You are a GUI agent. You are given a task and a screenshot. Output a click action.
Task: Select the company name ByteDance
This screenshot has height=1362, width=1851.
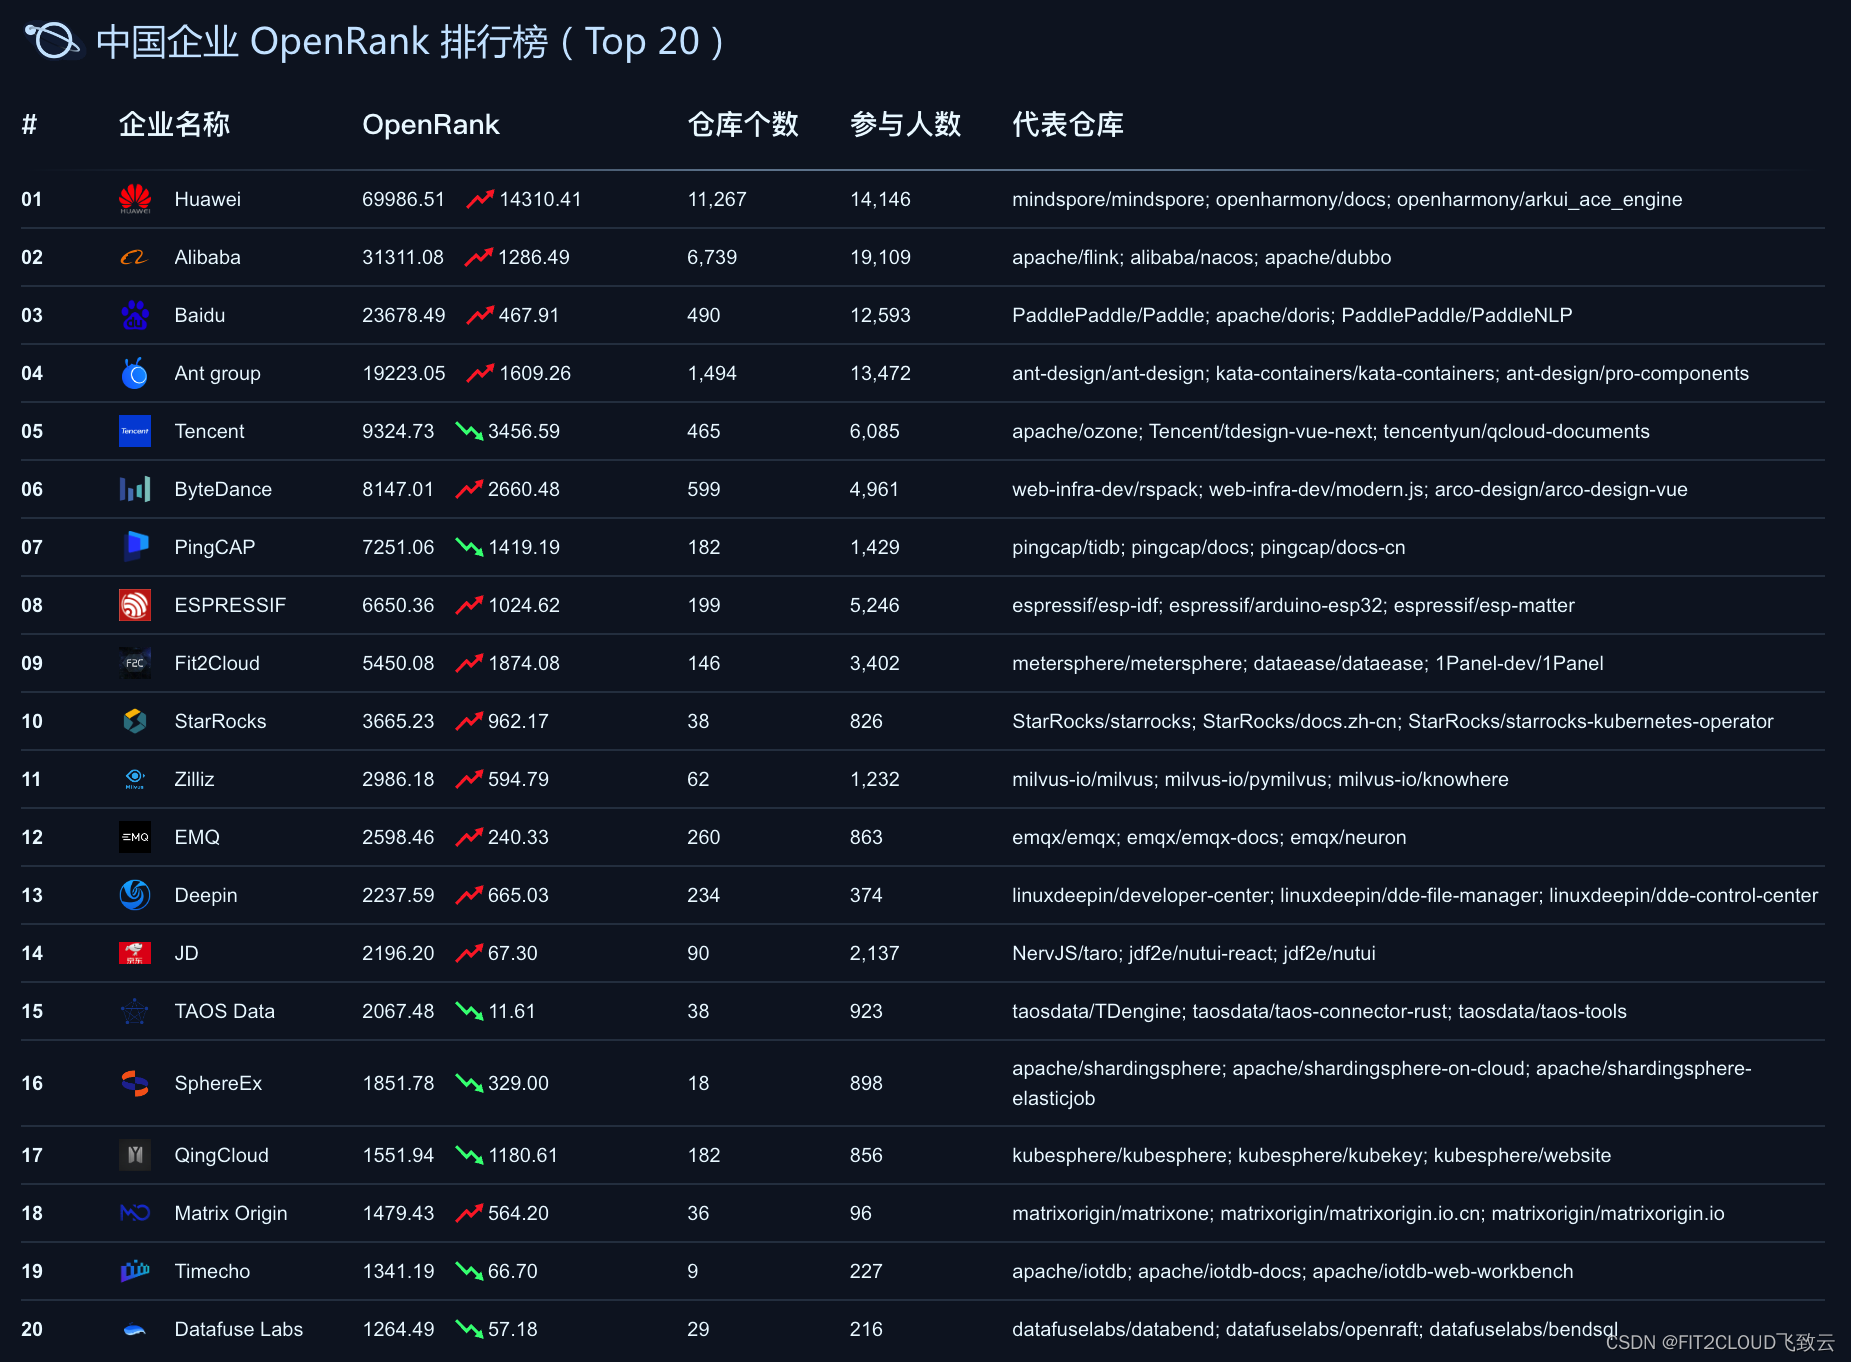click(x=223, y=489)
